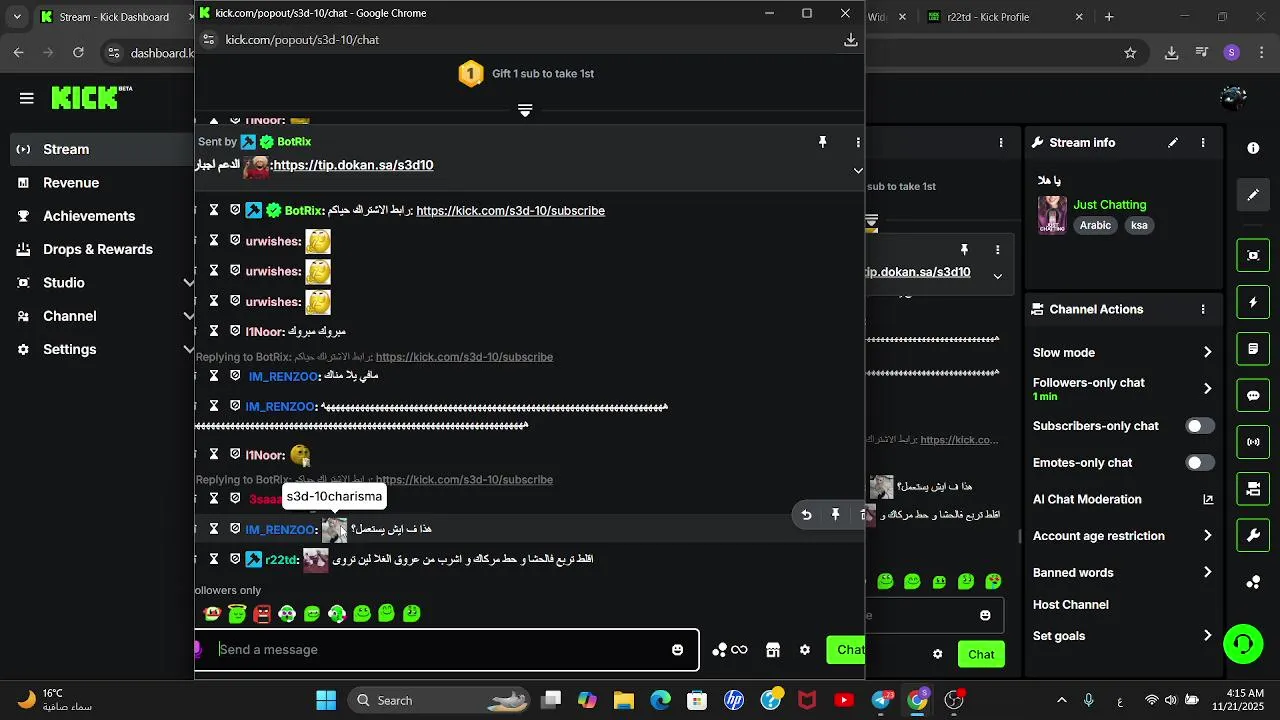Open YouTube from the taskbar
The image size is (1280, 720).
point(844,700)
